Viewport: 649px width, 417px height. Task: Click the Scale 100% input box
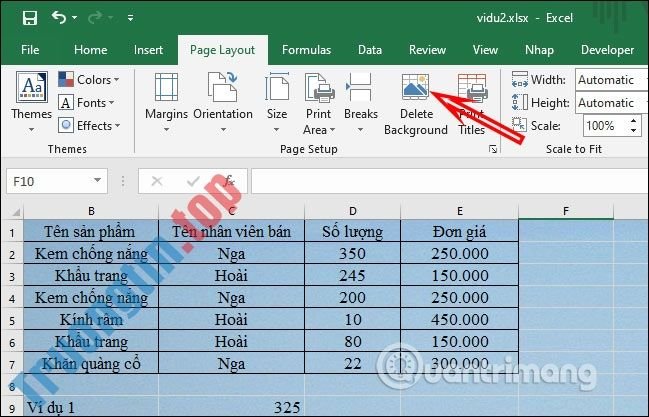604,125
